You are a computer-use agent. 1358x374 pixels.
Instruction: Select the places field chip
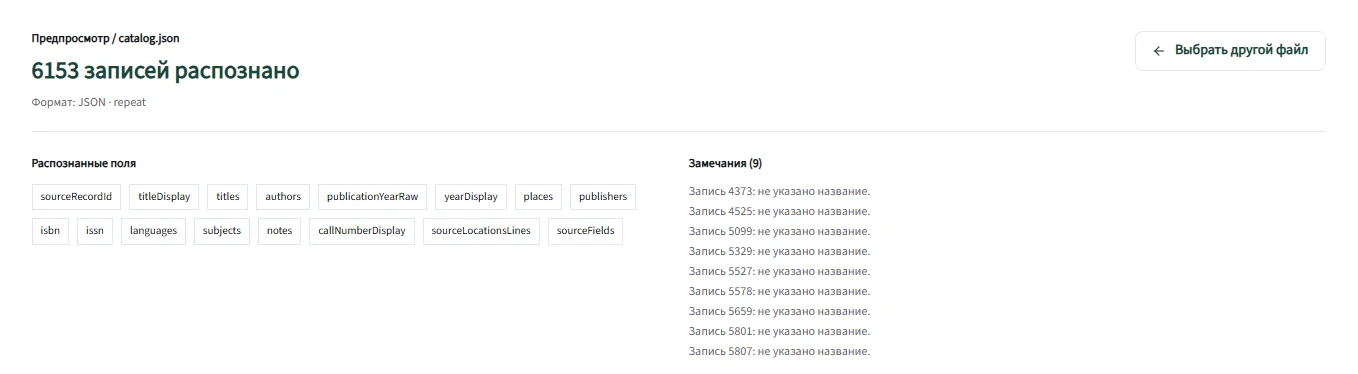(x=538, y=197)
